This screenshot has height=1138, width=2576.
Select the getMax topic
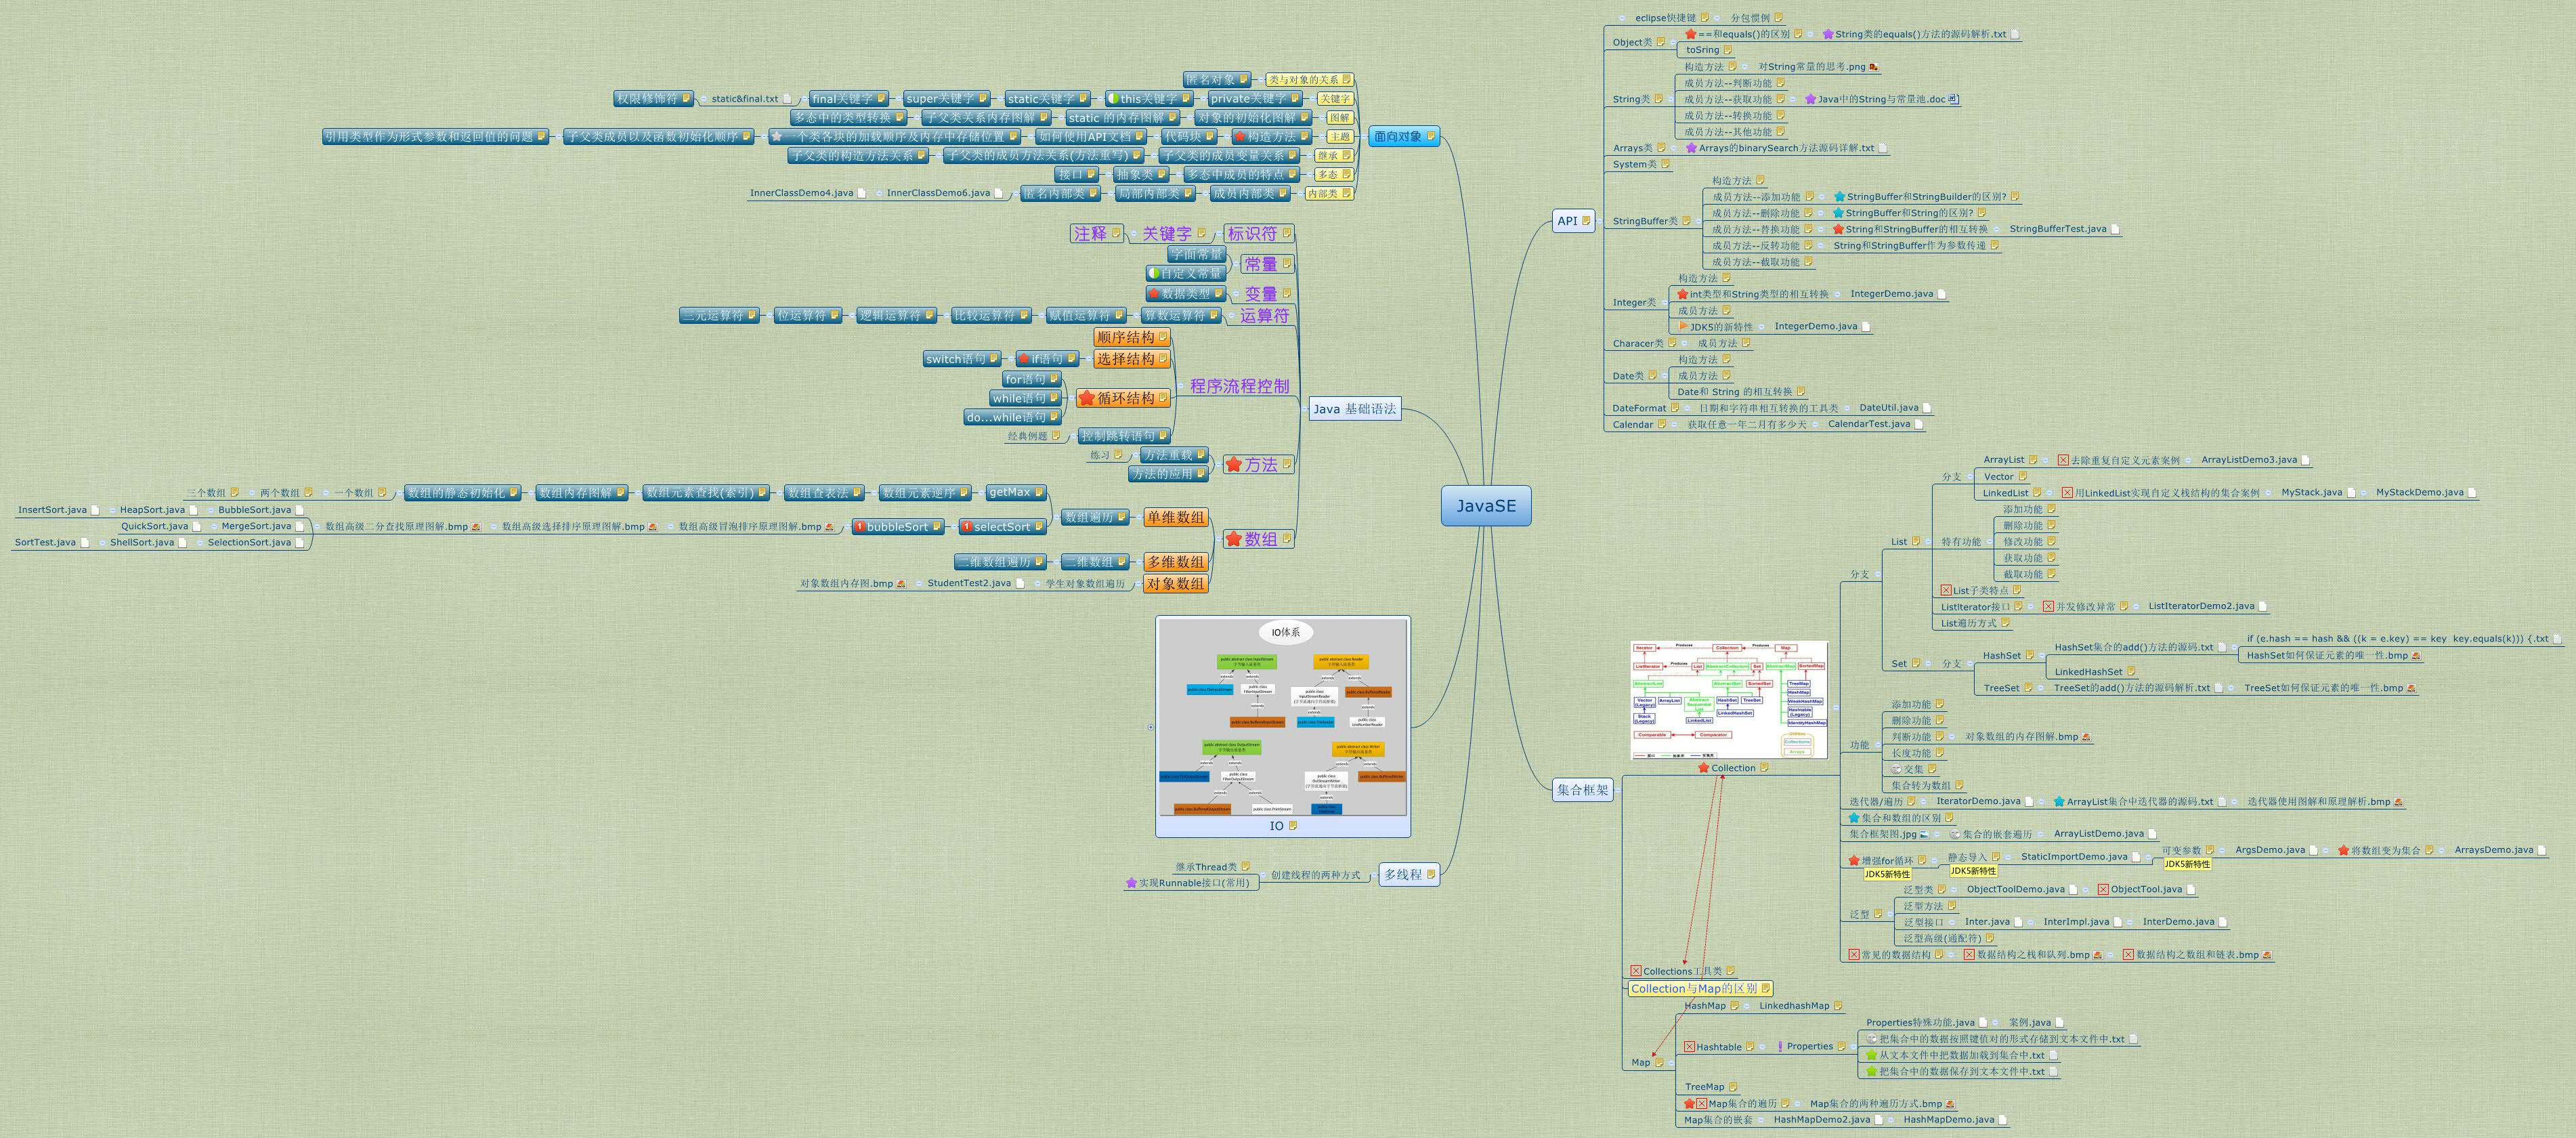point(1016,492)
